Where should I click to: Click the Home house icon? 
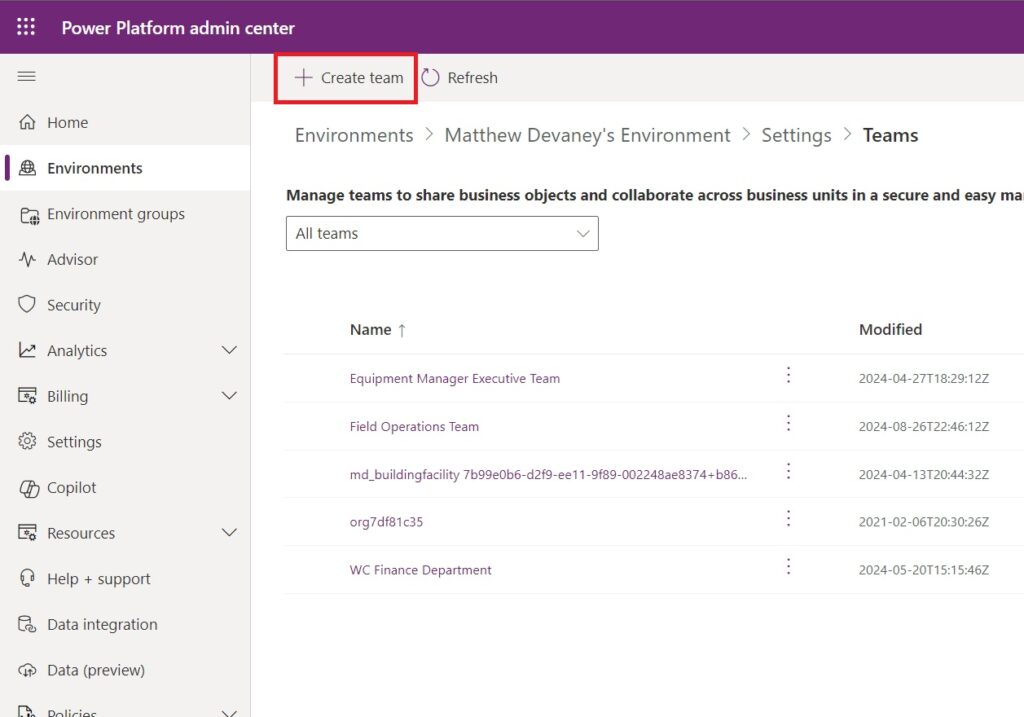pyautogui.click(x=27, y=122)
